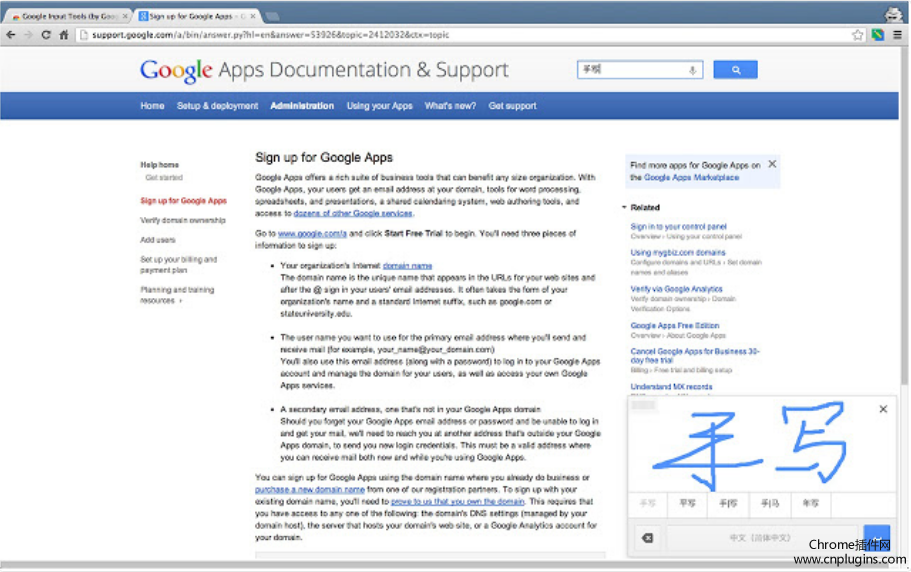Click the browser forward arrow
911x572 pixels.
pos(28,35)
